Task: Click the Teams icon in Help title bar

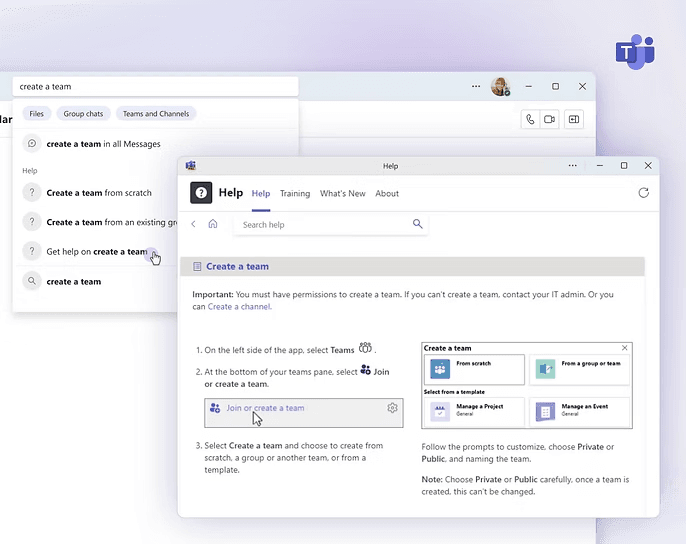Action: pyautogui.click(x=191, y=165)
